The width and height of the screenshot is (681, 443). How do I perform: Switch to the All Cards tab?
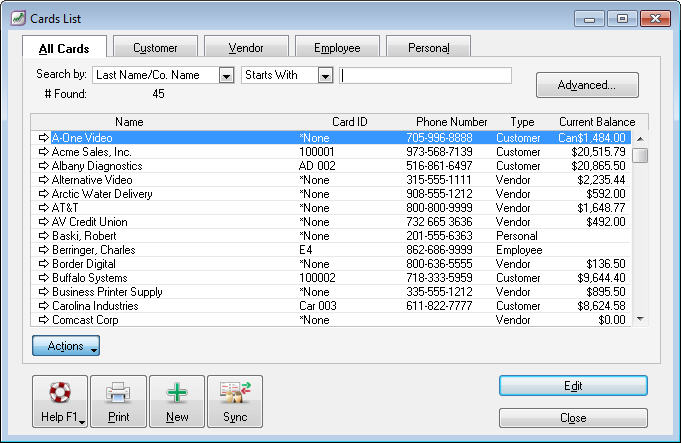[x=64, y=48]
